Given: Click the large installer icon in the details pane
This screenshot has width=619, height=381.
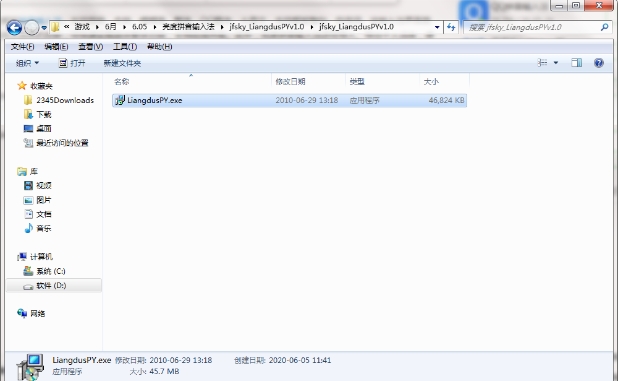Looking at the screenshot, I should (x=30, y=367).
